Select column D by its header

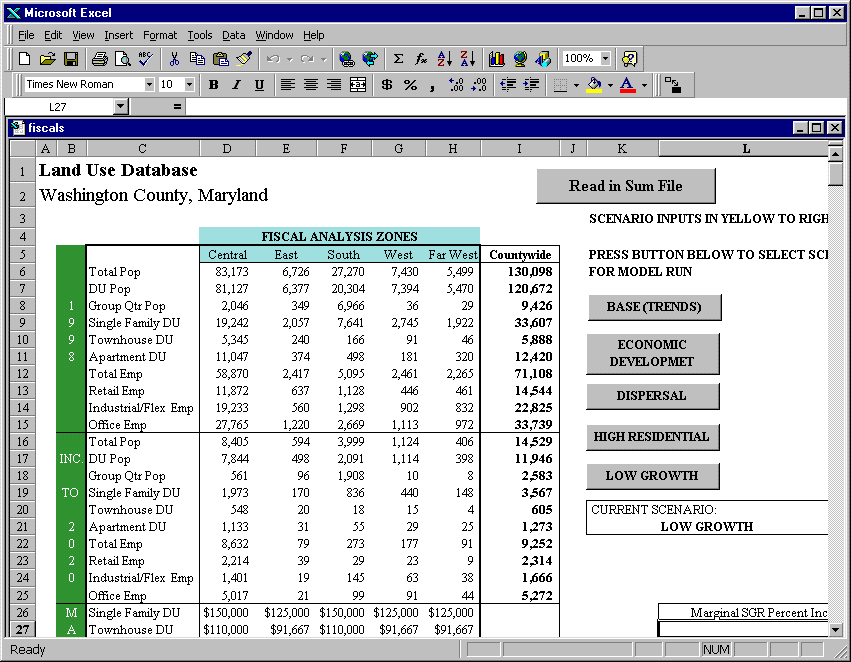pos(227,149)
